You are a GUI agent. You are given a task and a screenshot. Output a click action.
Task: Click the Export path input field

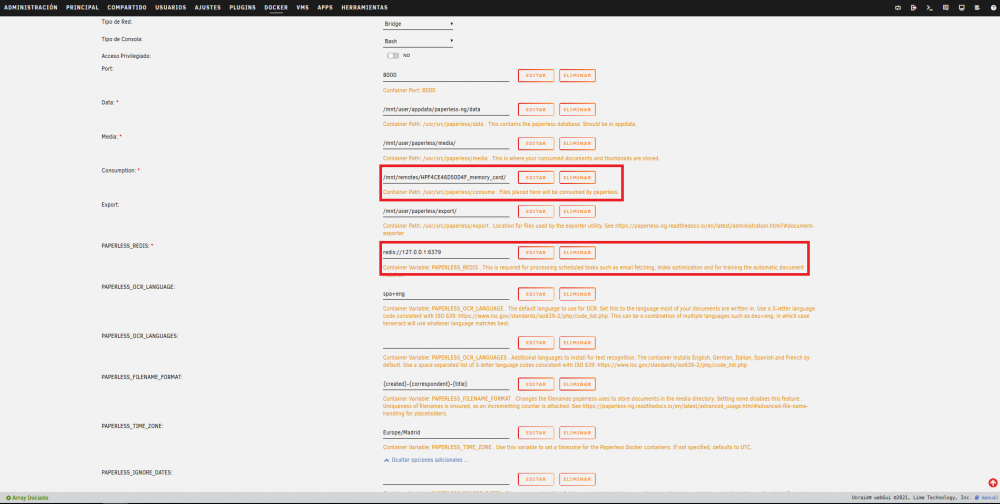pos(446,211)
